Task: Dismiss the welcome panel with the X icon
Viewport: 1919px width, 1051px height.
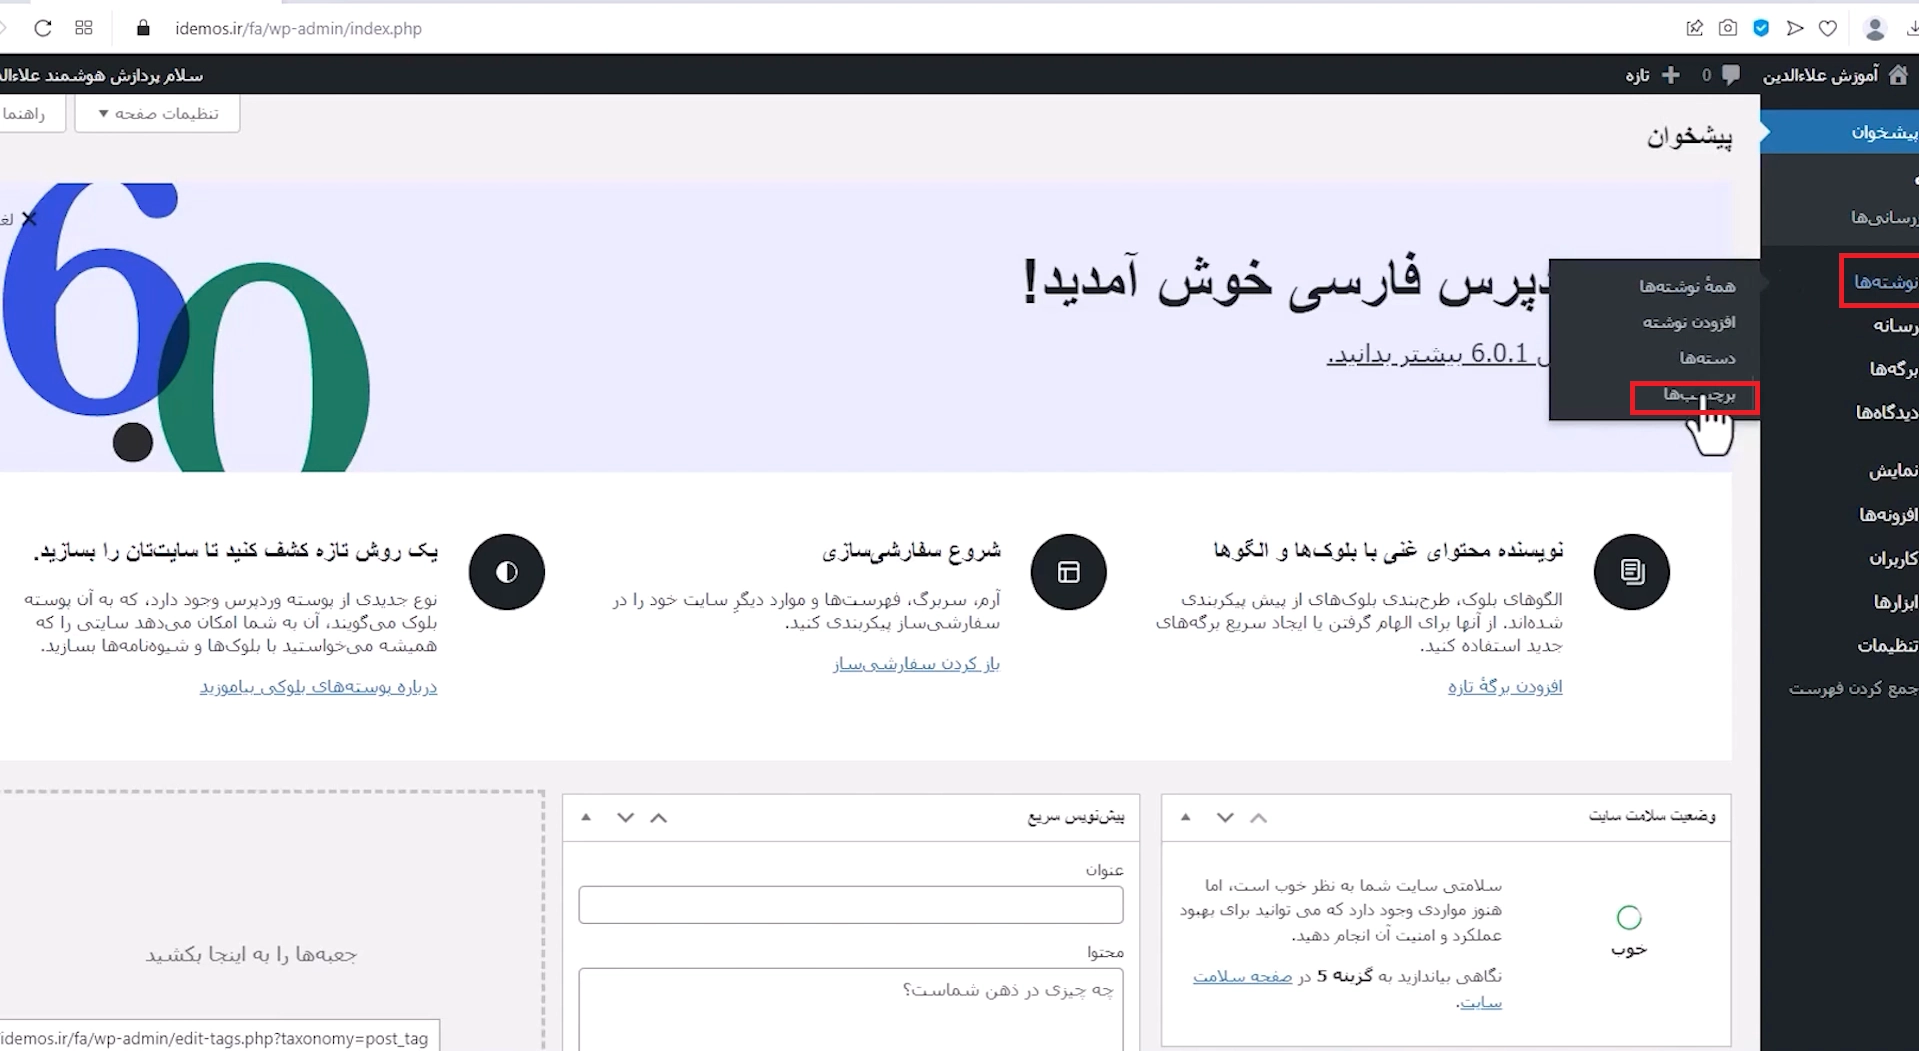Action: [x=29, y=218]
